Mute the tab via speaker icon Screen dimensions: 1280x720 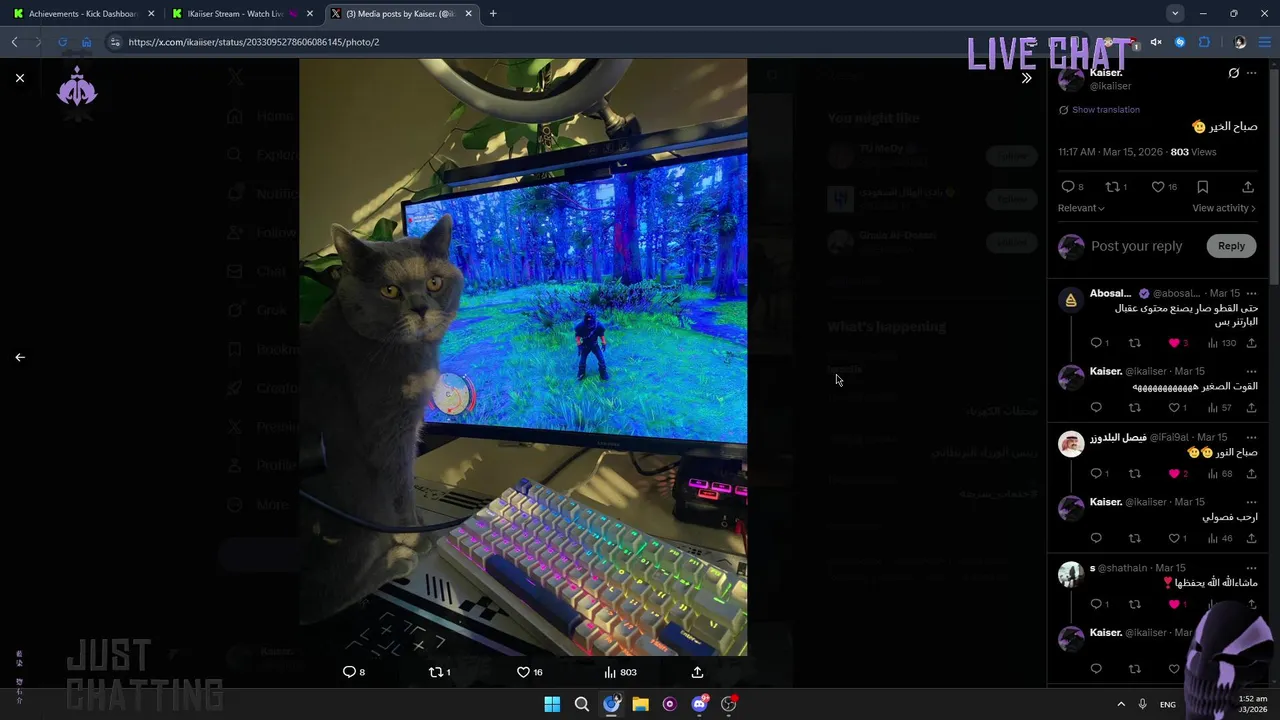(x=1156, y=42)
